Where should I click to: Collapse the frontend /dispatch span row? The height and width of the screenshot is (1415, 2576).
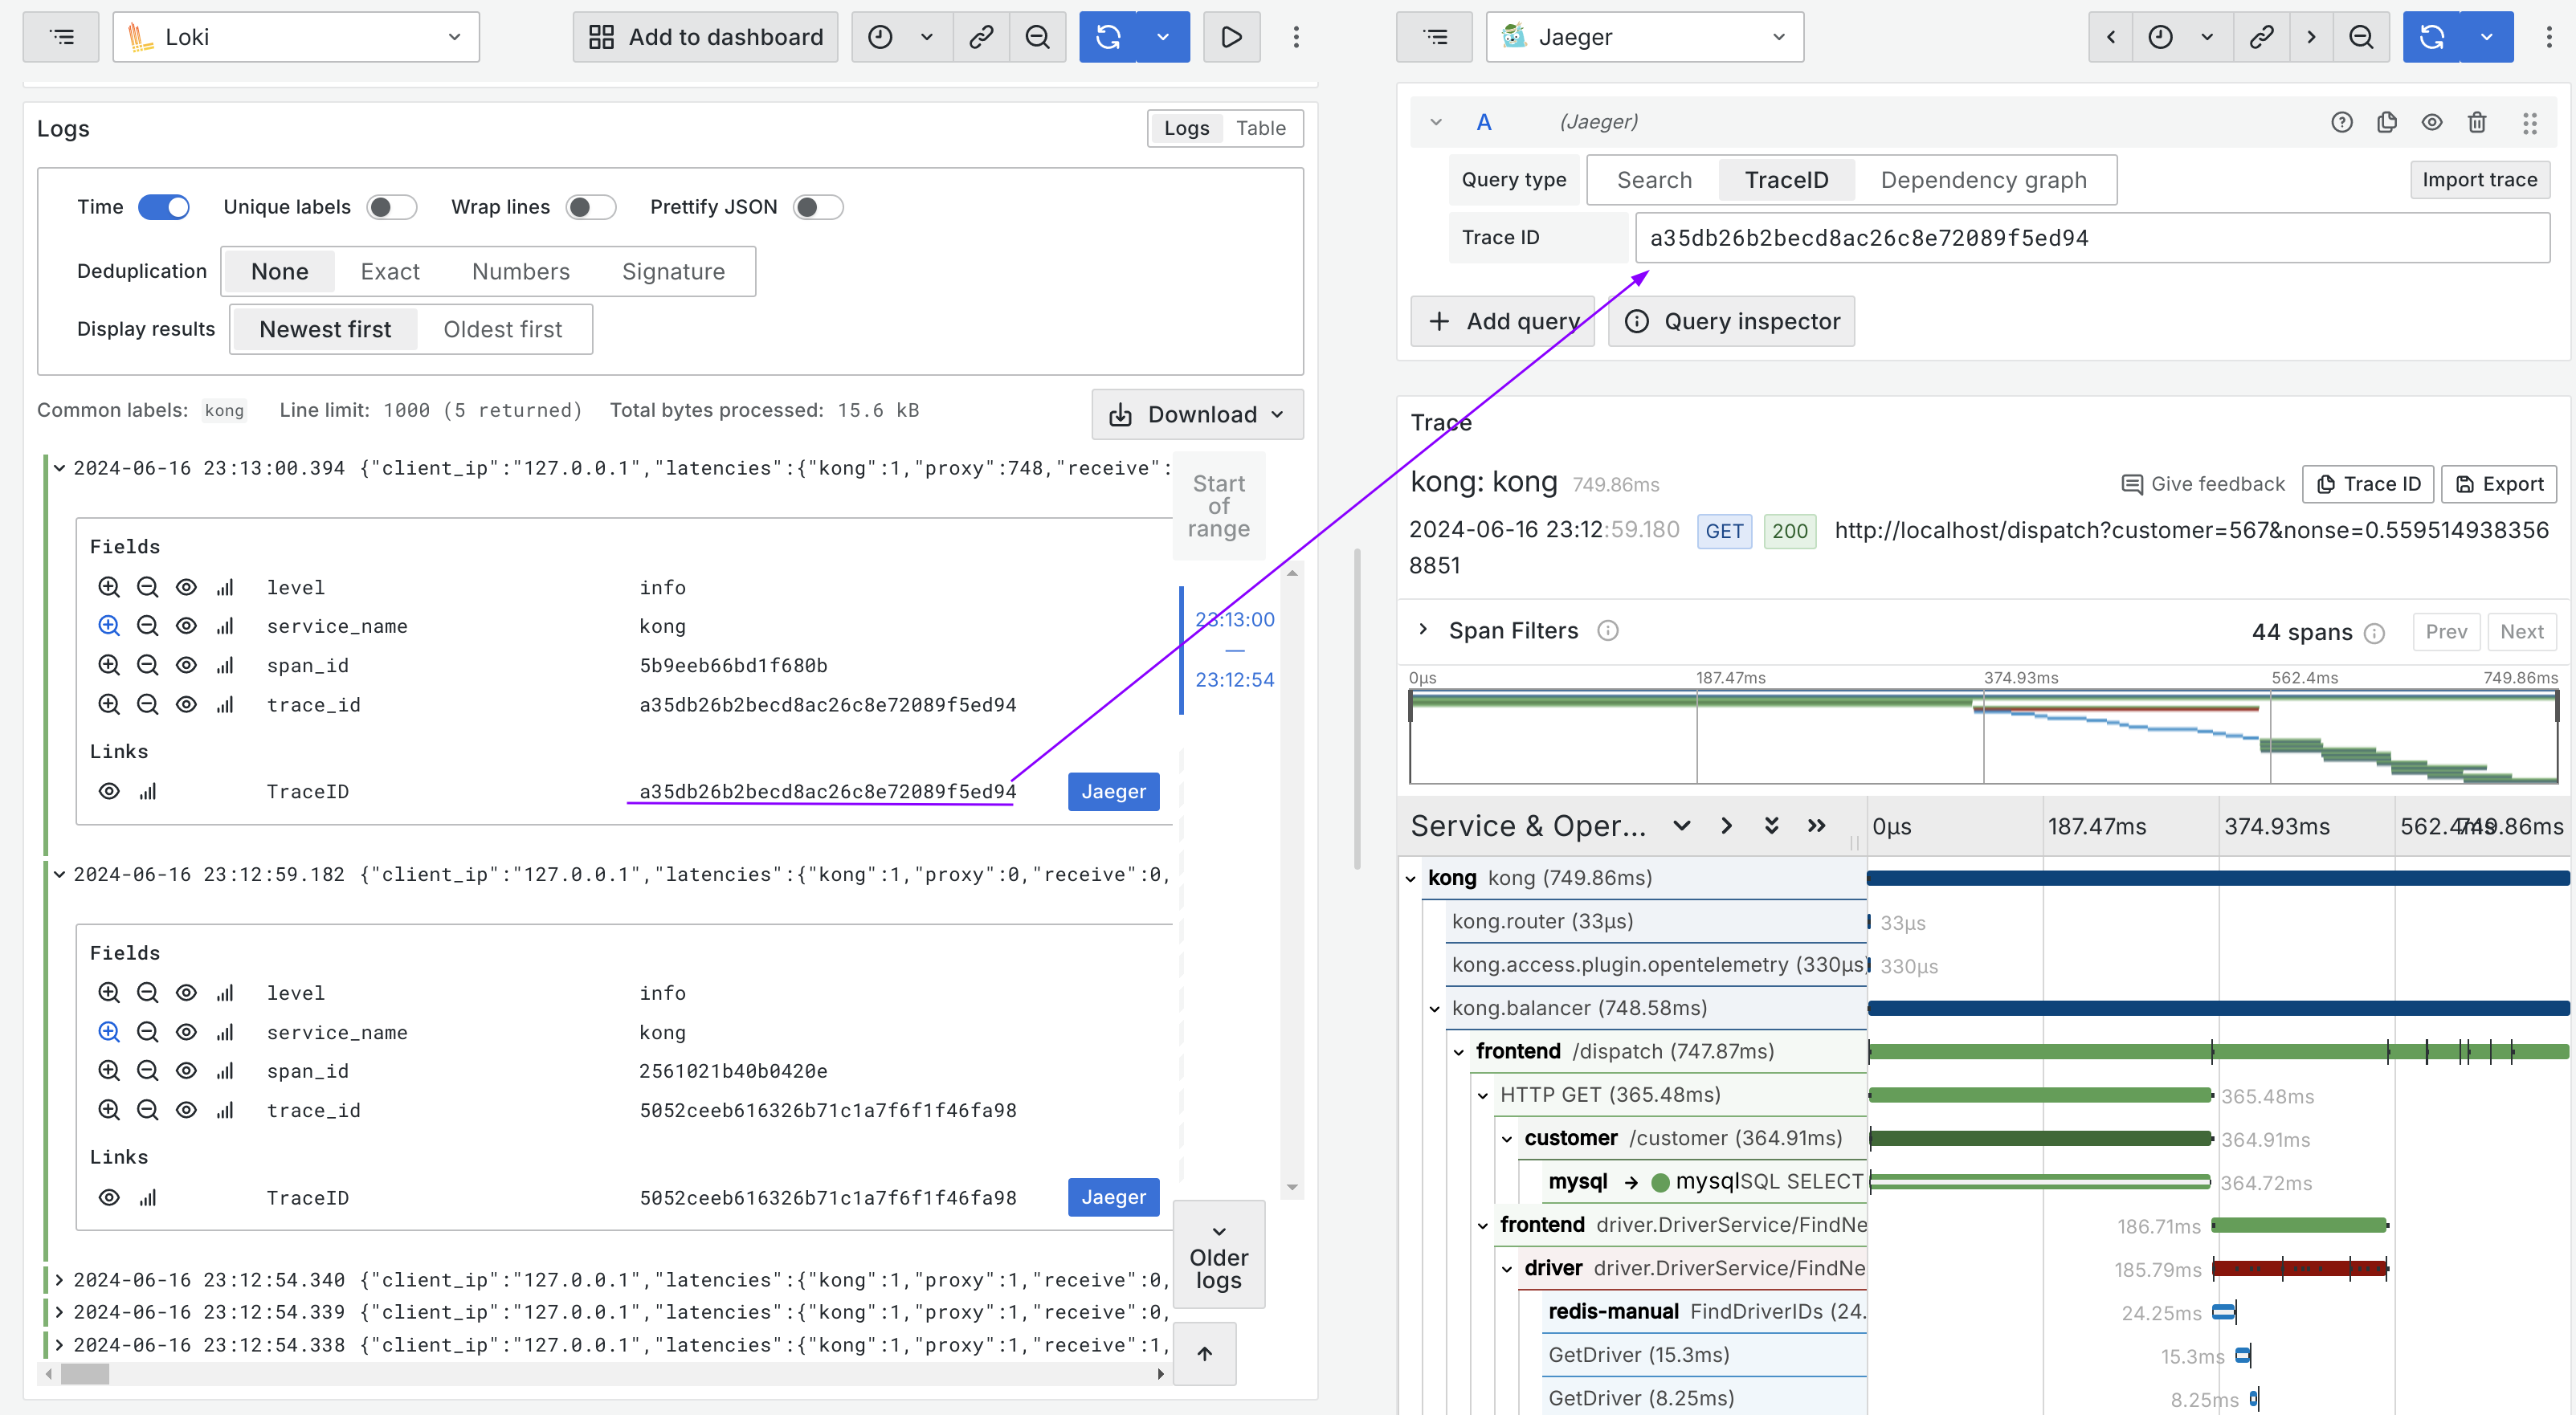(x=1459, y=1052)
